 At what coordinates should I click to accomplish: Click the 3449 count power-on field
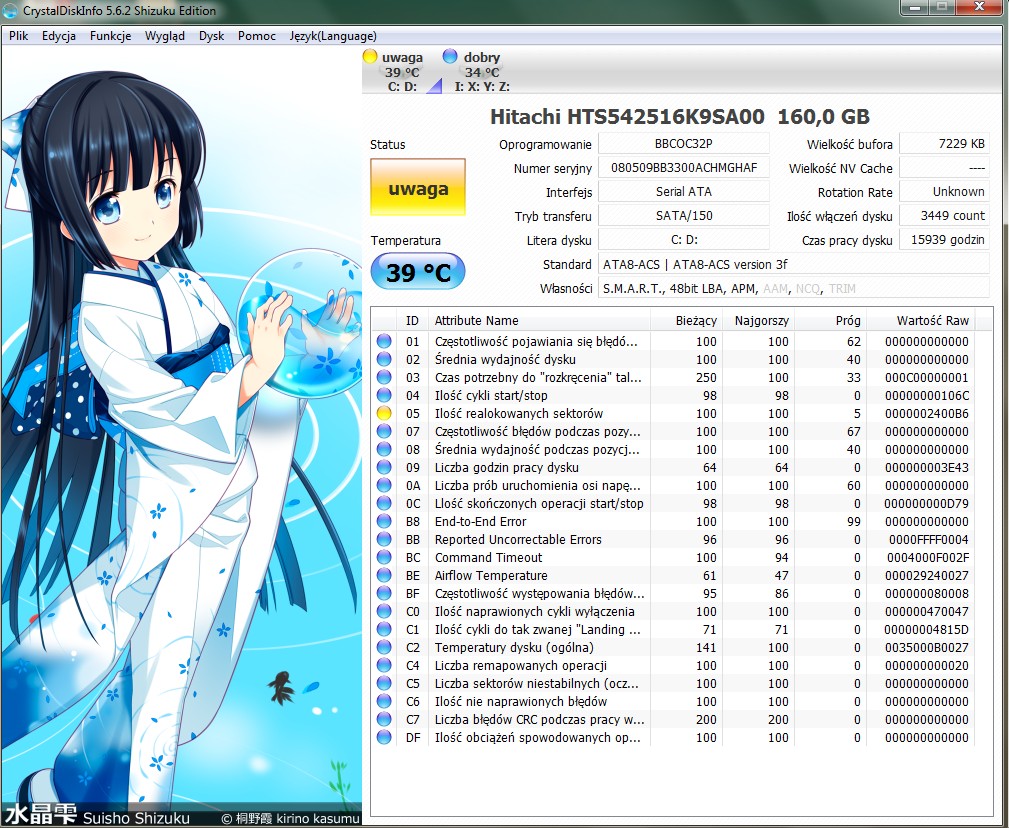click(x=944, y=216)
